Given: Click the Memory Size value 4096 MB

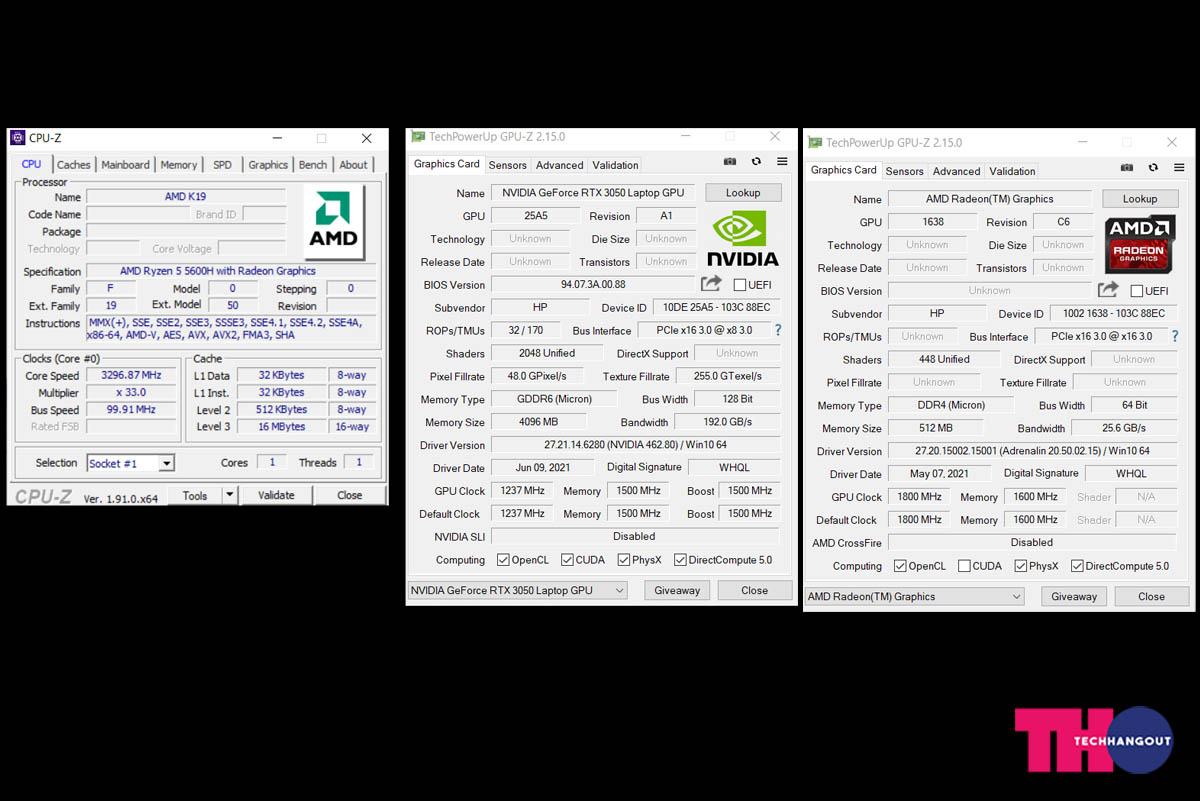Looking at the screenshot, I should [x=538, y=422].
